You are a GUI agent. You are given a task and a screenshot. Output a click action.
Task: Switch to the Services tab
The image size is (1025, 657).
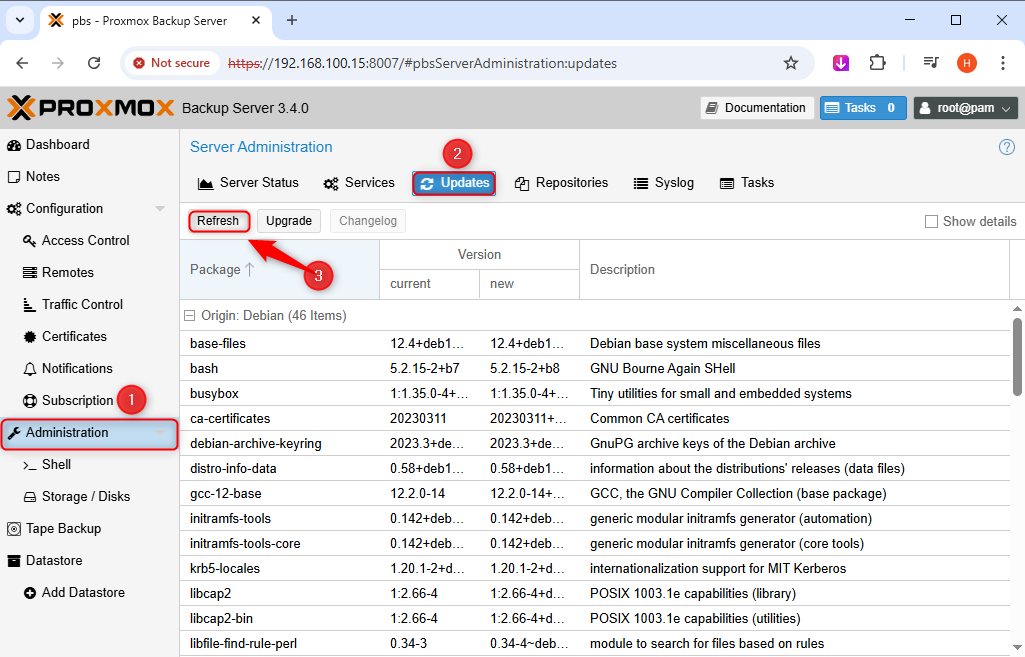(x=359, y=183)
